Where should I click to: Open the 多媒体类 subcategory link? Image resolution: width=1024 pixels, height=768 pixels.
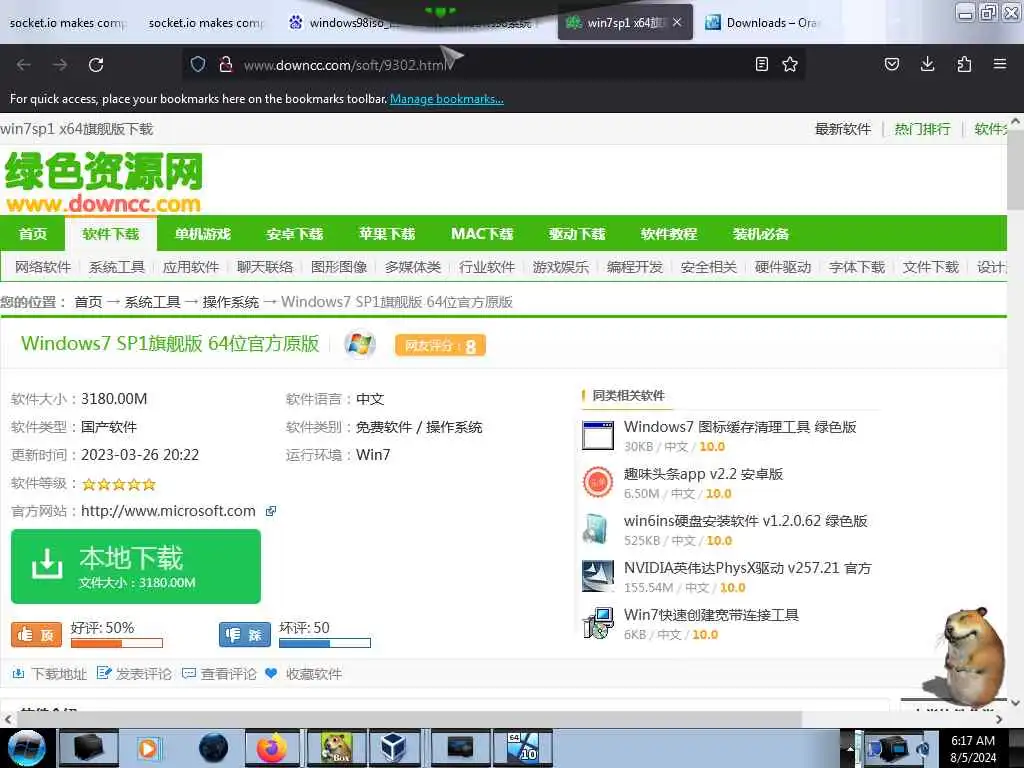tap(413, 267)
